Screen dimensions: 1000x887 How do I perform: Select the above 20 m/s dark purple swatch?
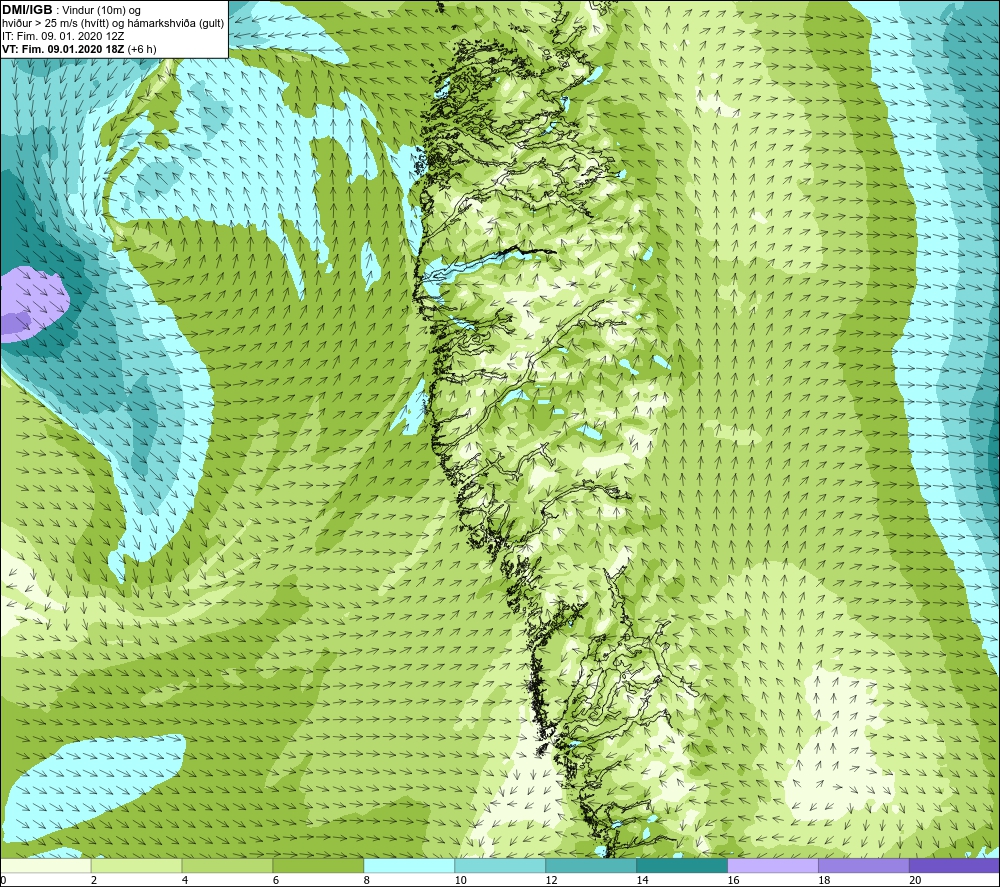pyautogui.click(x=954, y=865)
